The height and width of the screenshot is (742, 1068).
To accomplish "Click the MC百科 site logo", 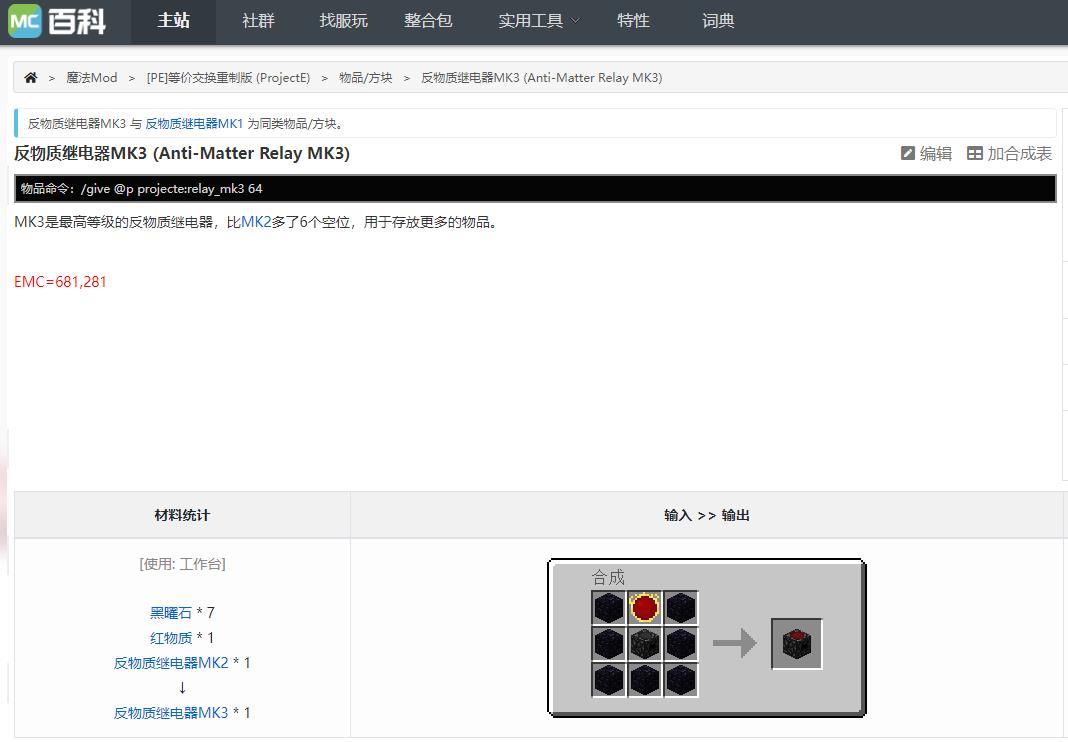I will pyautogui.click(x=57, y=21).
